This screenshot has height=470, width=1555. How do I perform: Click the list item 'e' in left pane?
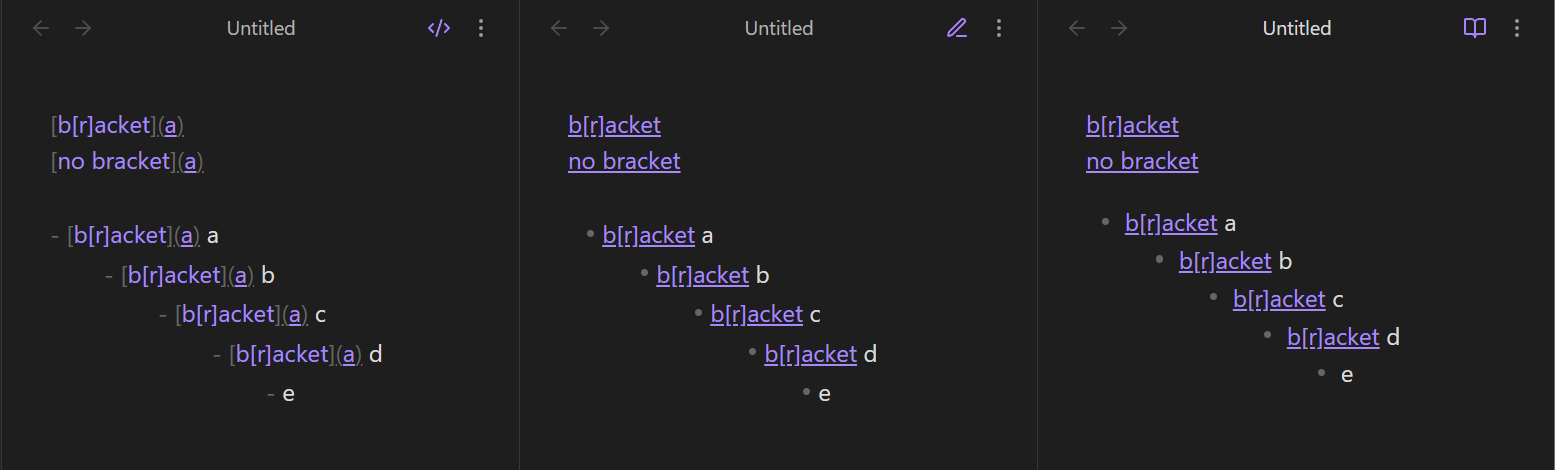click(x=288, y=393)
